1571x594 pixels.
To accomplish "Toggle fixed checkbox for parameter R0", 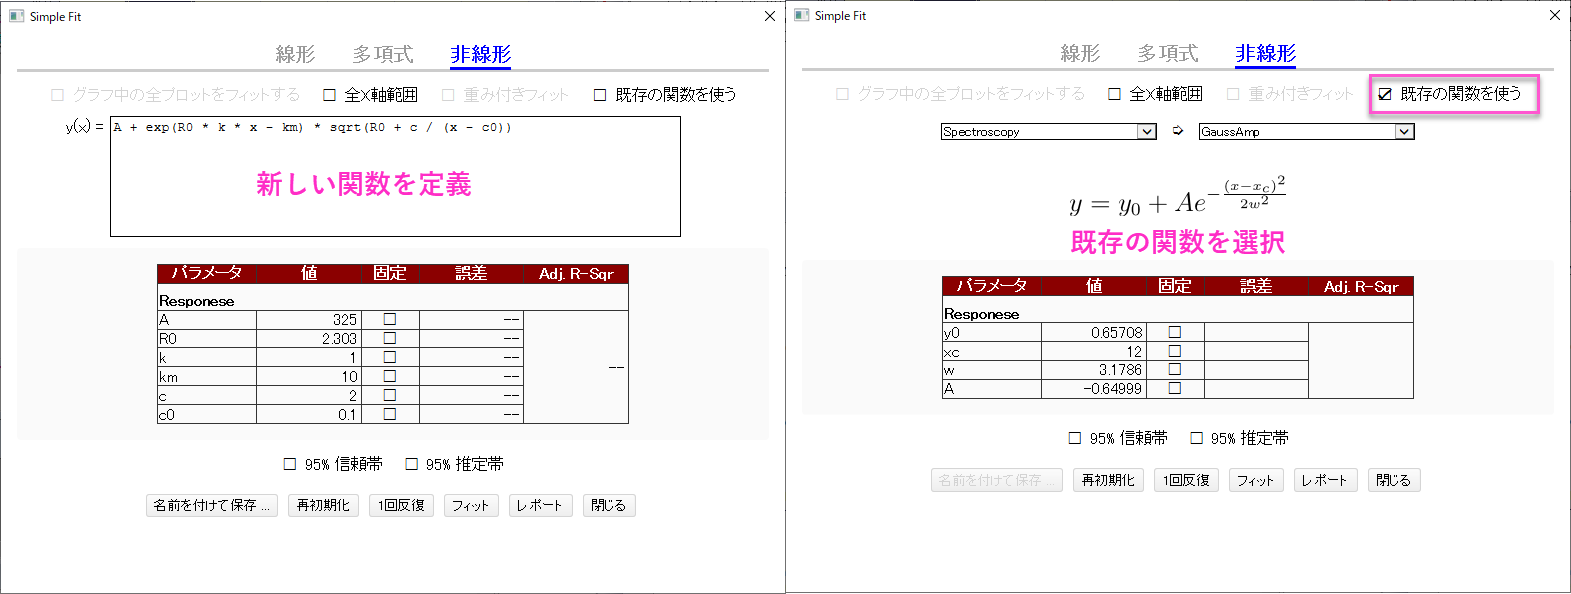I will click(x=390, y=338).
